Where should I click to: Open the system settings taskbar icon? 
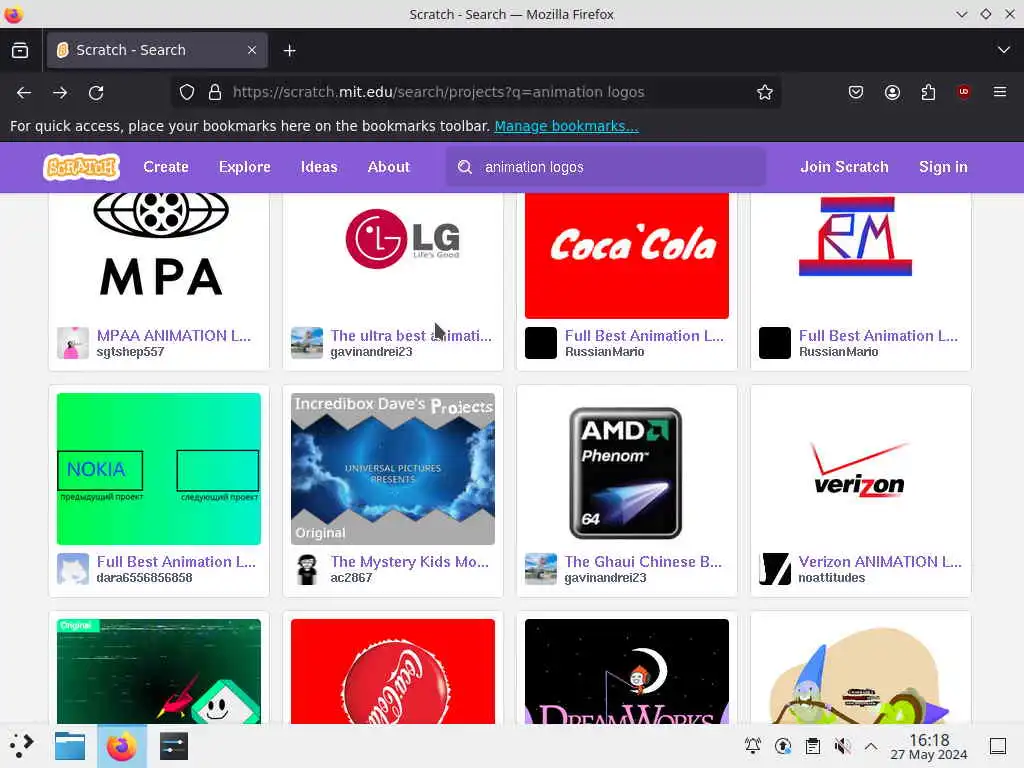[x=173, y=746]
